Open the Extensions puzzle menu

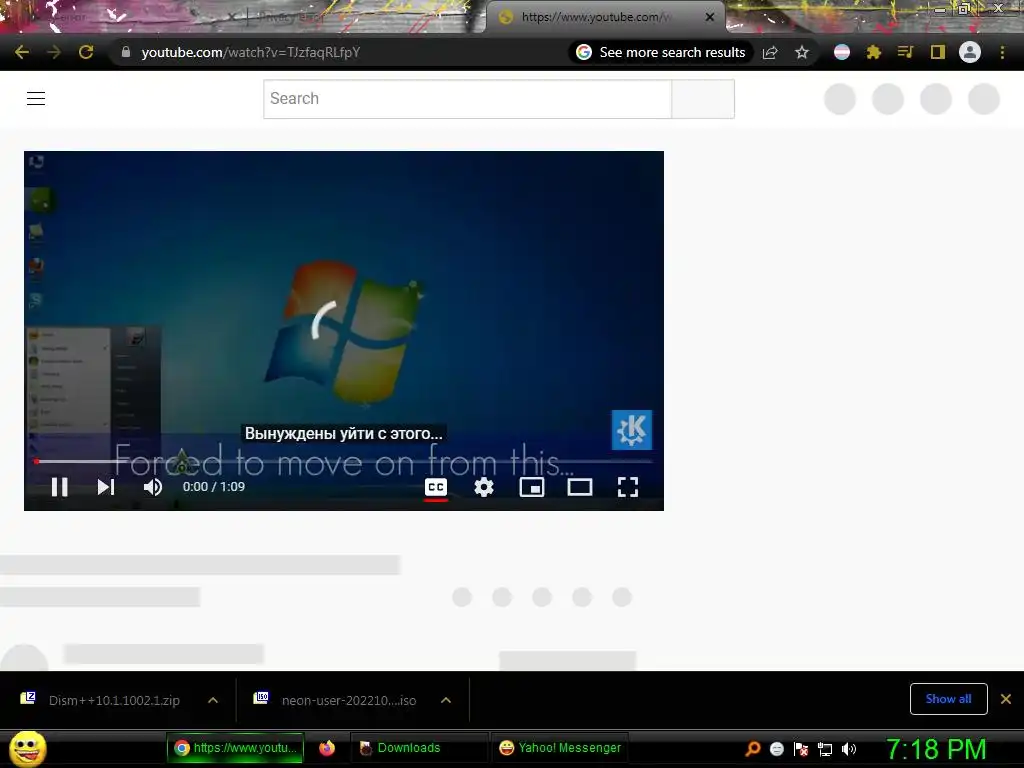874,52
